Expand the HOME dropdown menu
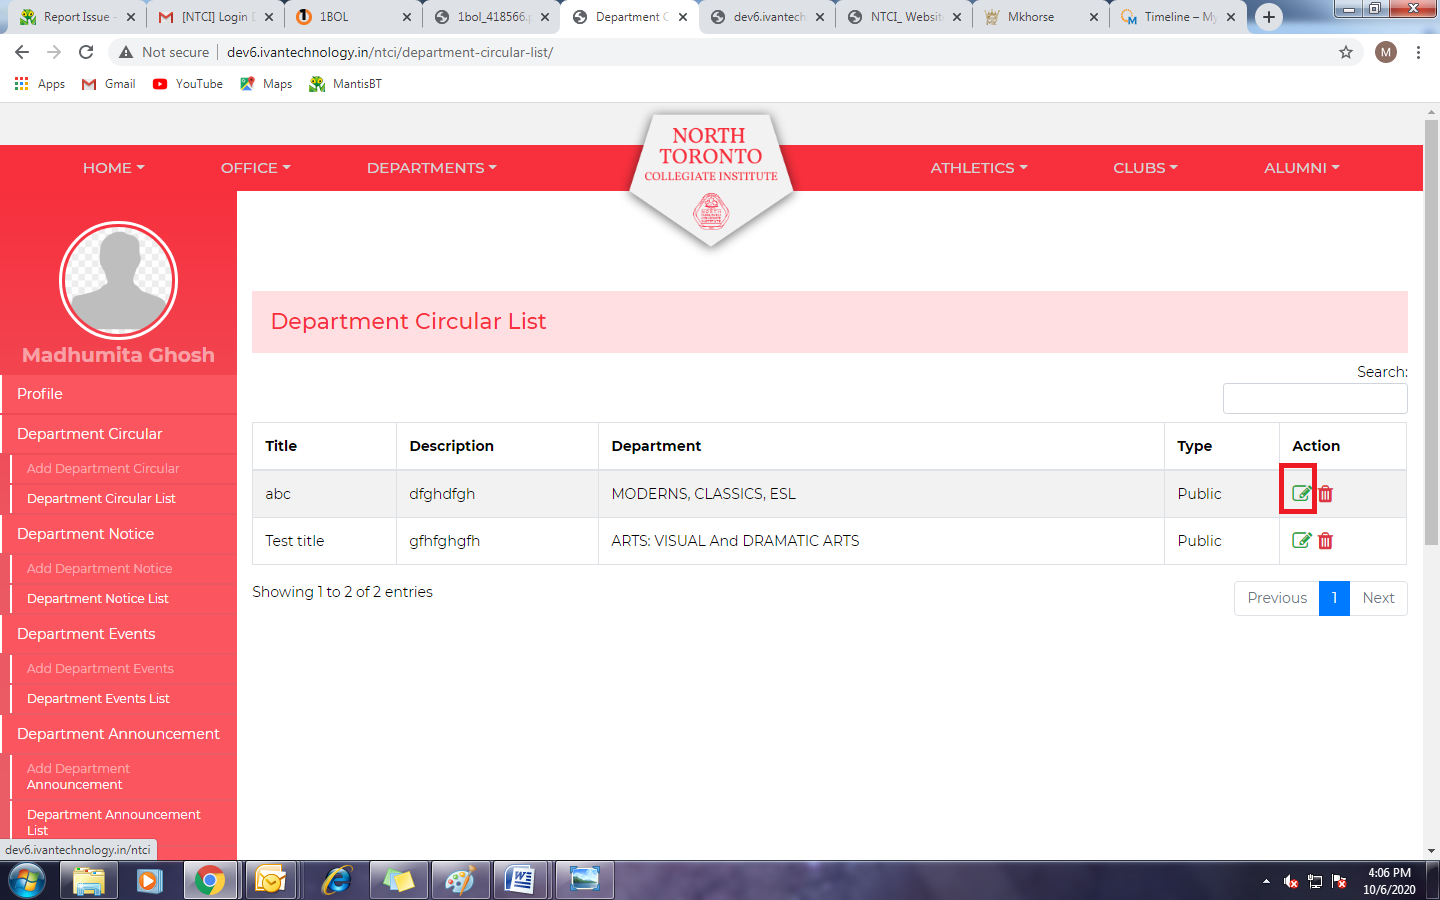This screenshot has width=1440, height=900. click(x=113, y=168)
